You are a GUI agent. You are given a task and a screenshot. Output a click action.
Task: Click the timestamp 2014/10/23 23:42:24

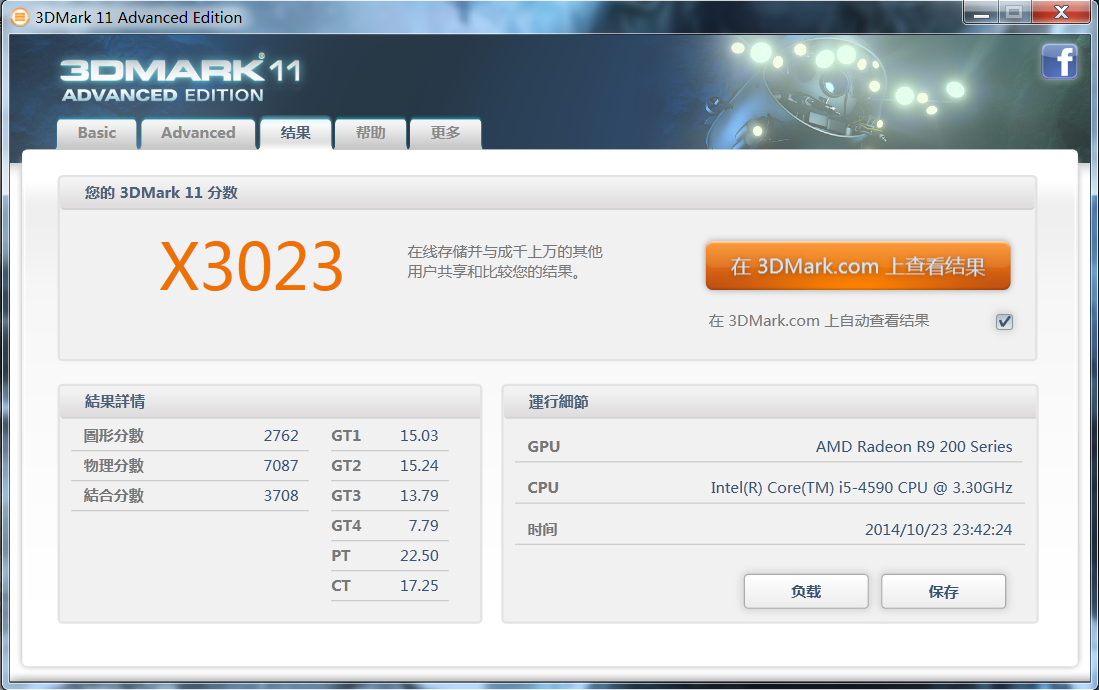coord(938,529)
